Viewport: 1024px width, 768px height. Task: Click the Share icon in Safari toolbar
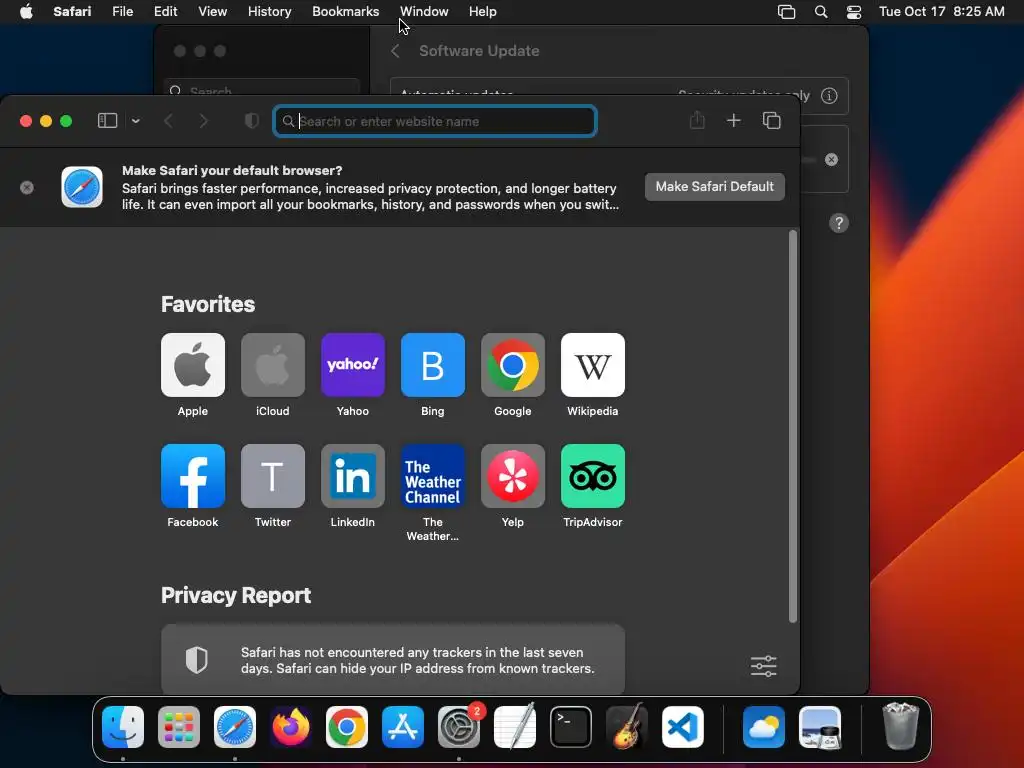coord(697,120)
